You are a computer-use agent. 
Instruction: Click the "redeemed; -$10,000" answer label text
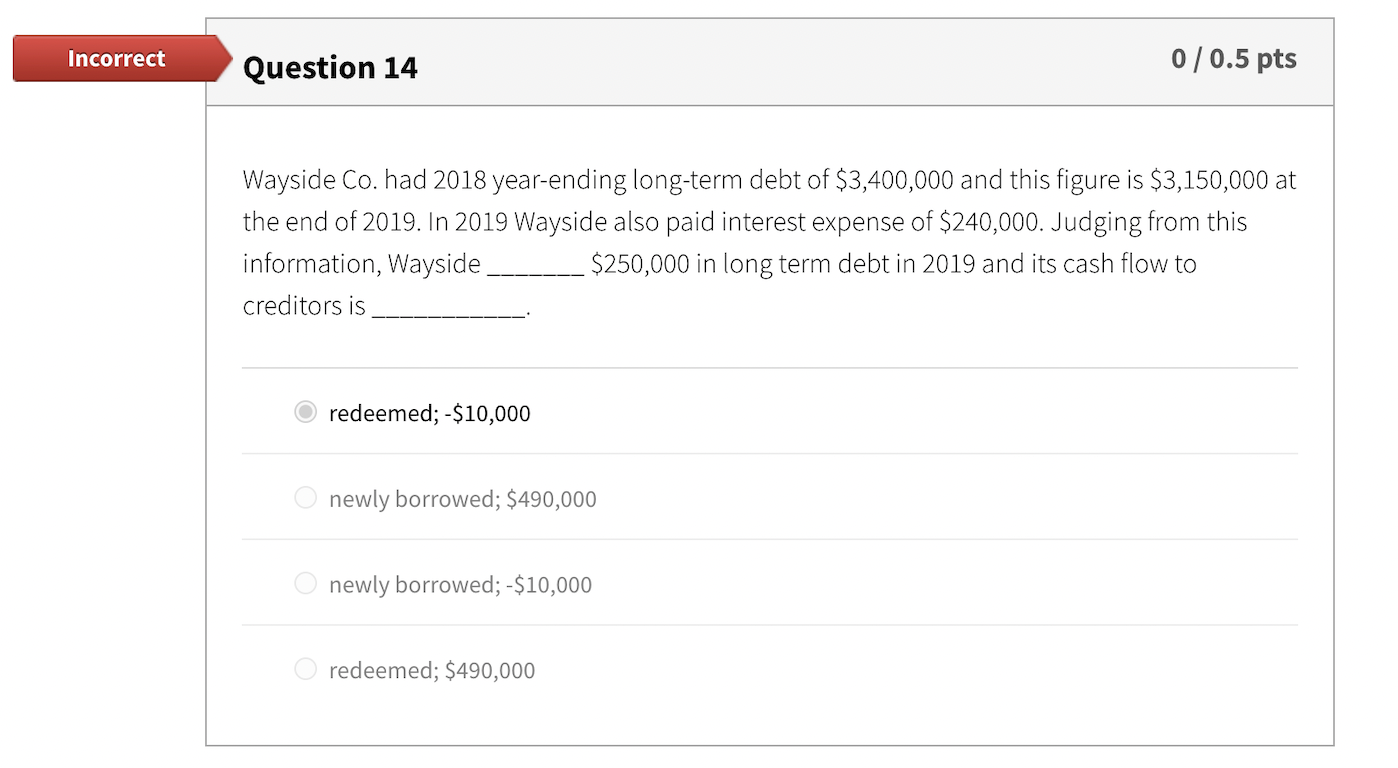pos(429,414)
